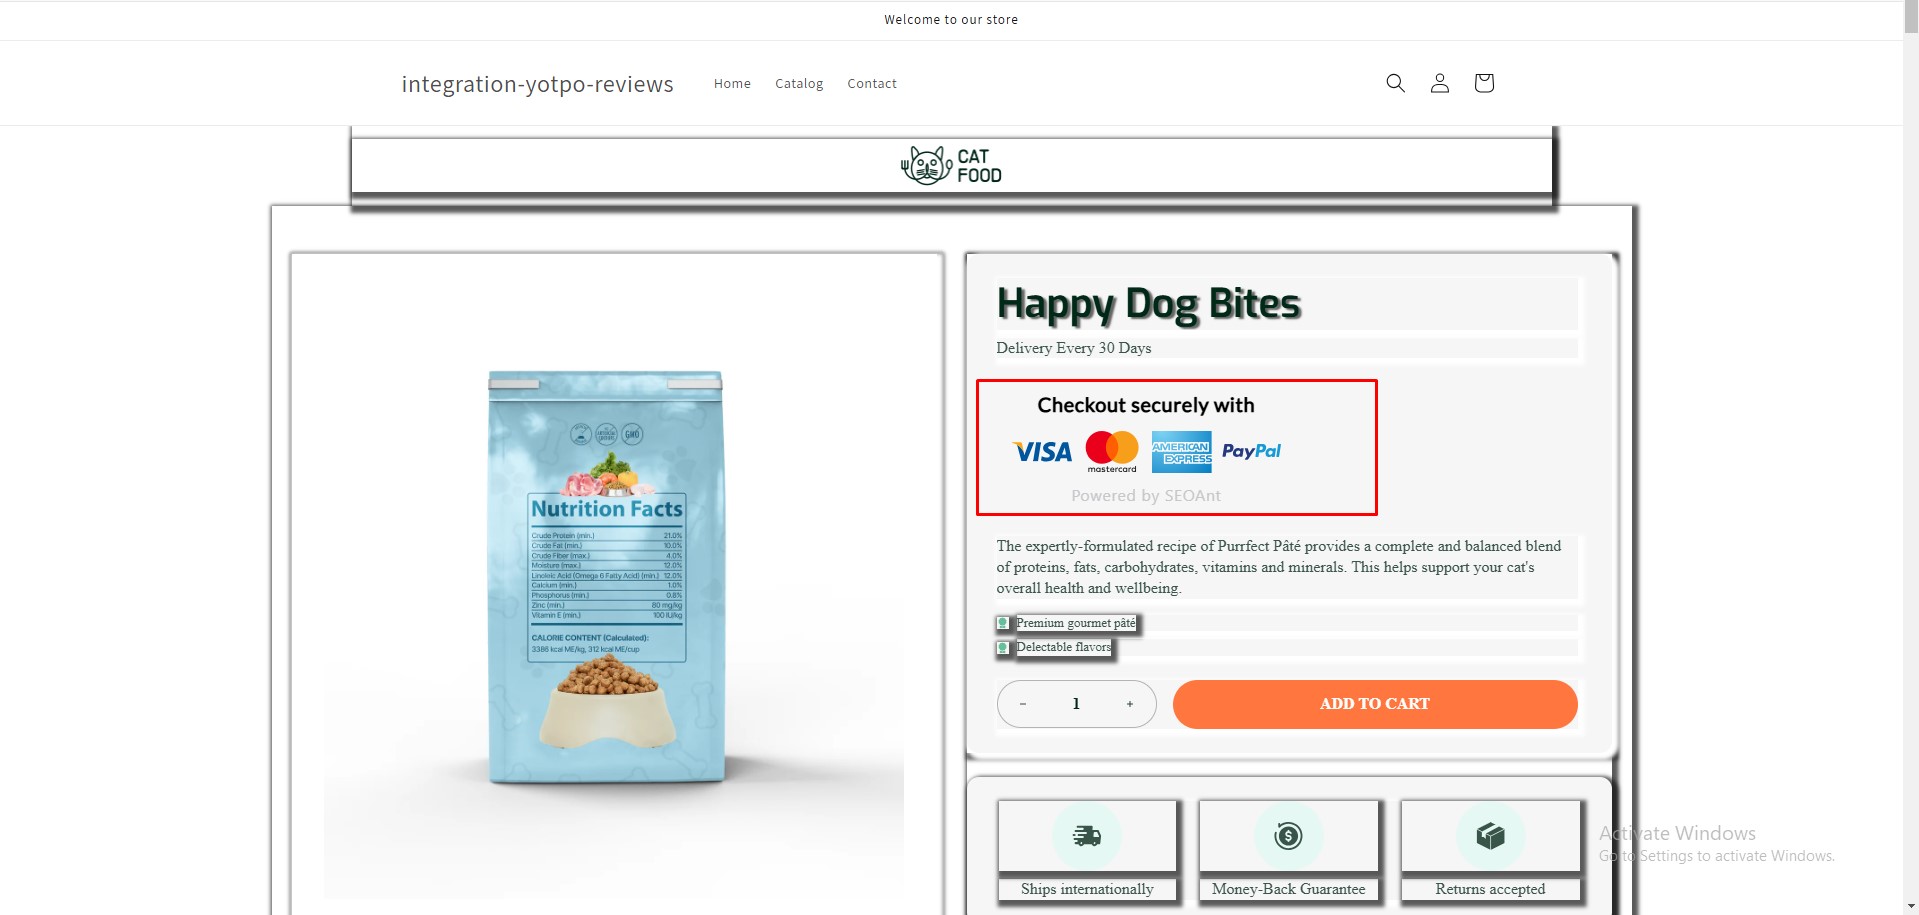Click the Mastercard payment logo
Viewport: 1919px width, 915px height.
click(x=1112, y=452)
